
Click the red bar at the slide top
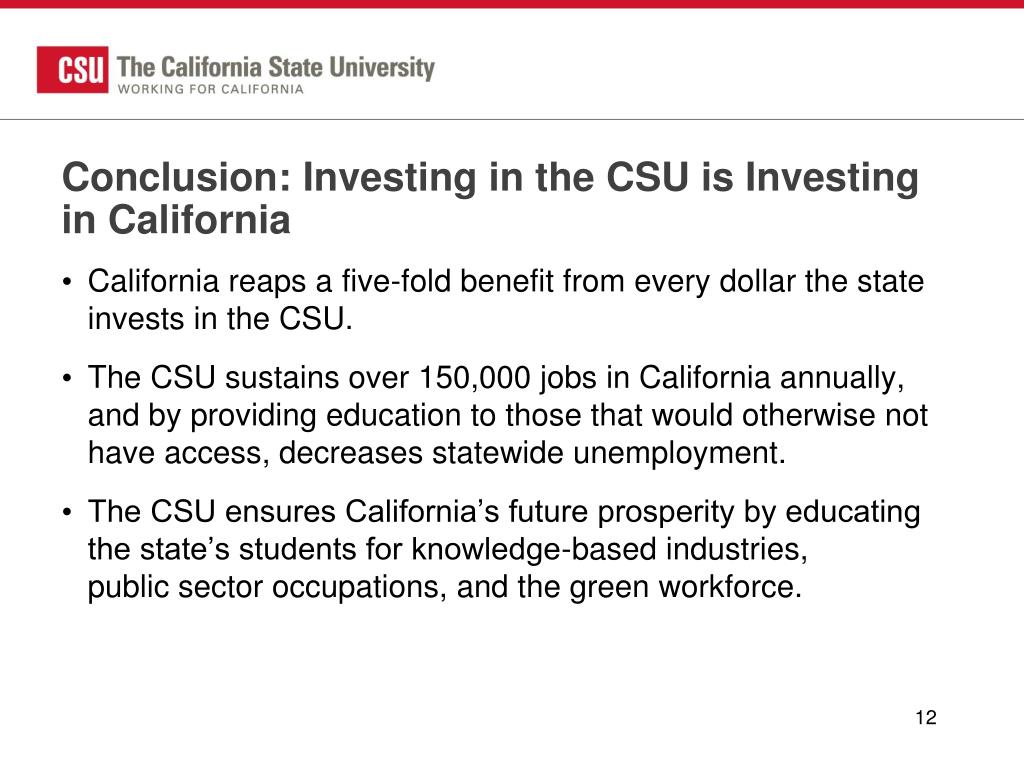pyautogui.click(x=512, y=4)
